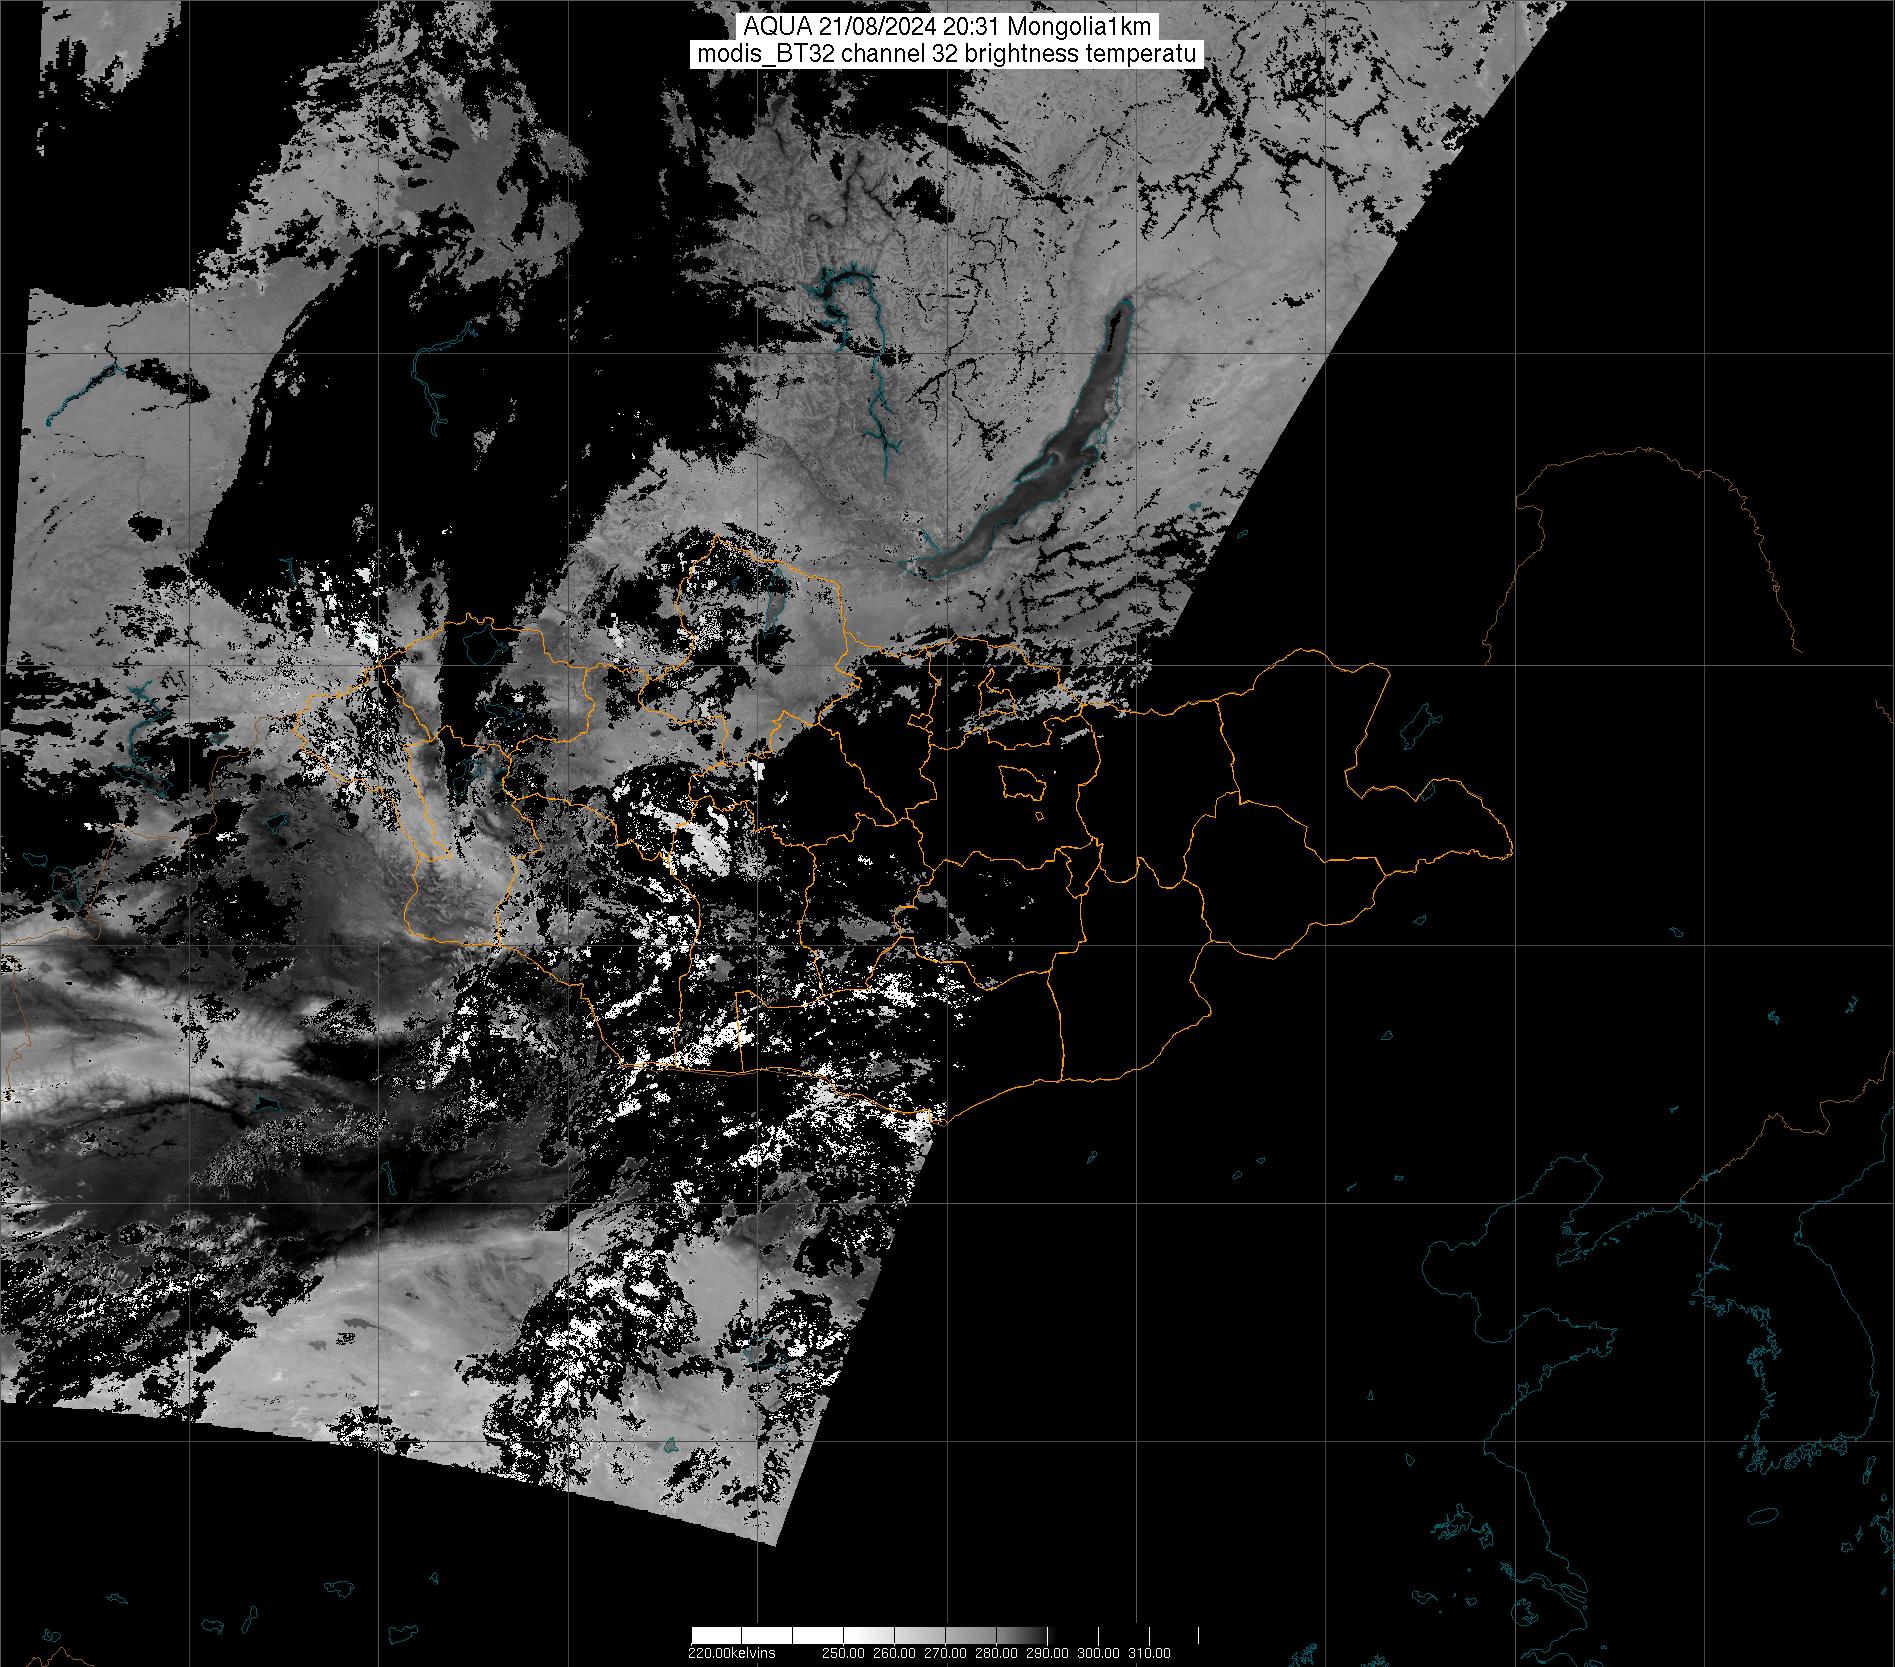Click the modis_BT32 channel 32 brightness caption
Image resolution: width=1895 pixels, height=1667 pixels.
click(x=947, y=54)
